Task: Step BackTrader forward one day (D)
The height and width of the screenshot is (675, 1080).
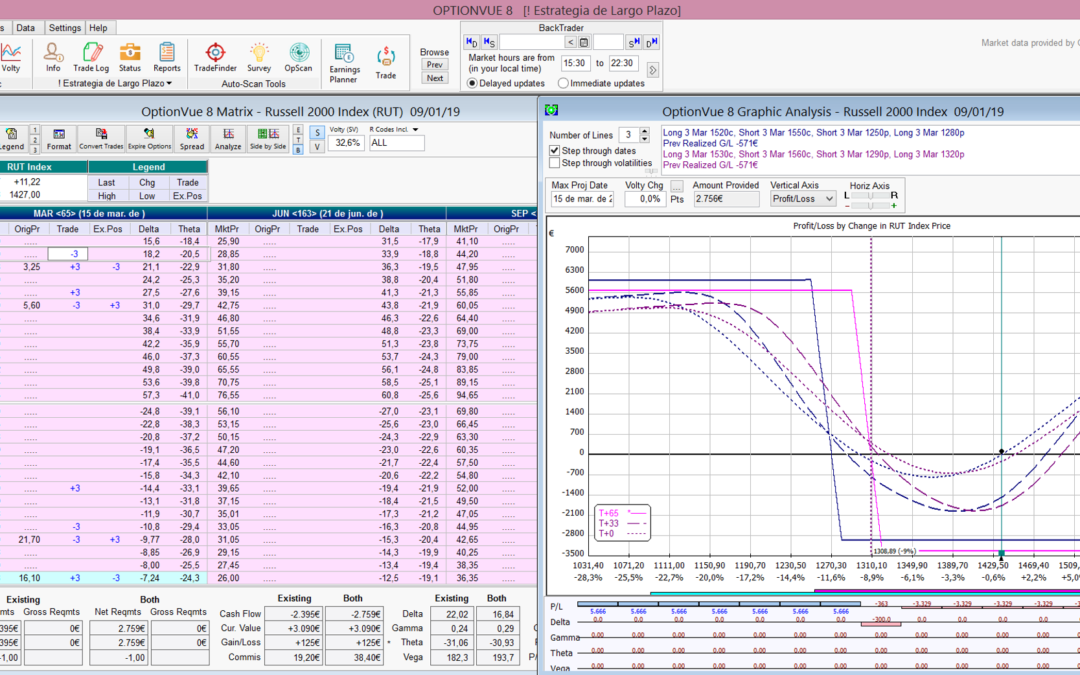Action: tap(651, 43)
